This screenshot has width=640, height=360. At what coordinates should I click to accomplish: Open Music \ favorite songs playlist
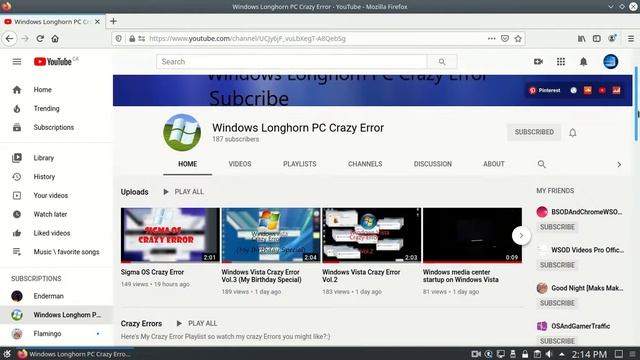(x=56, y=252)
